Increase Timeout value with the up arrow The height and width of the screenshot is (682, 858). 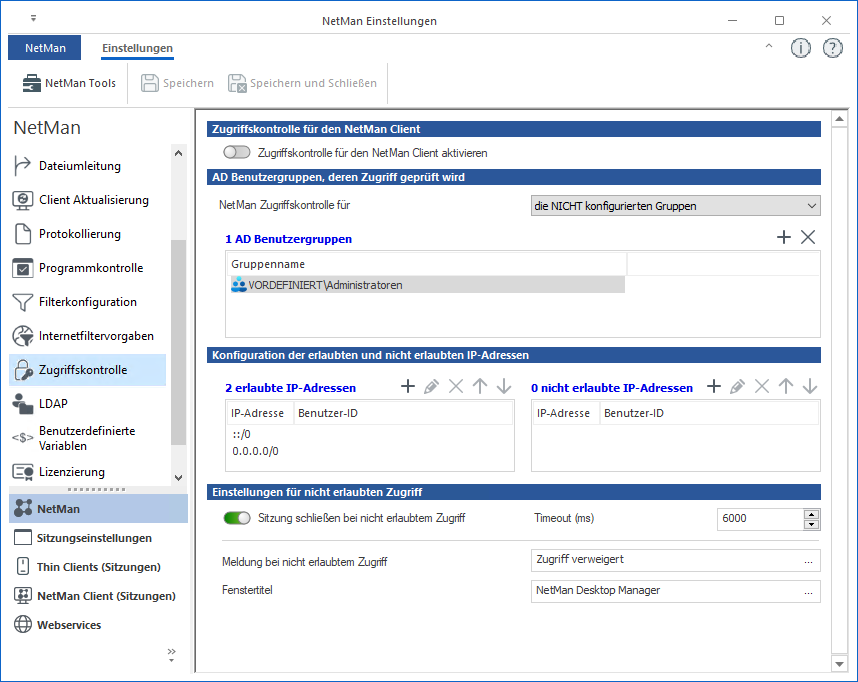click(812, 514)
